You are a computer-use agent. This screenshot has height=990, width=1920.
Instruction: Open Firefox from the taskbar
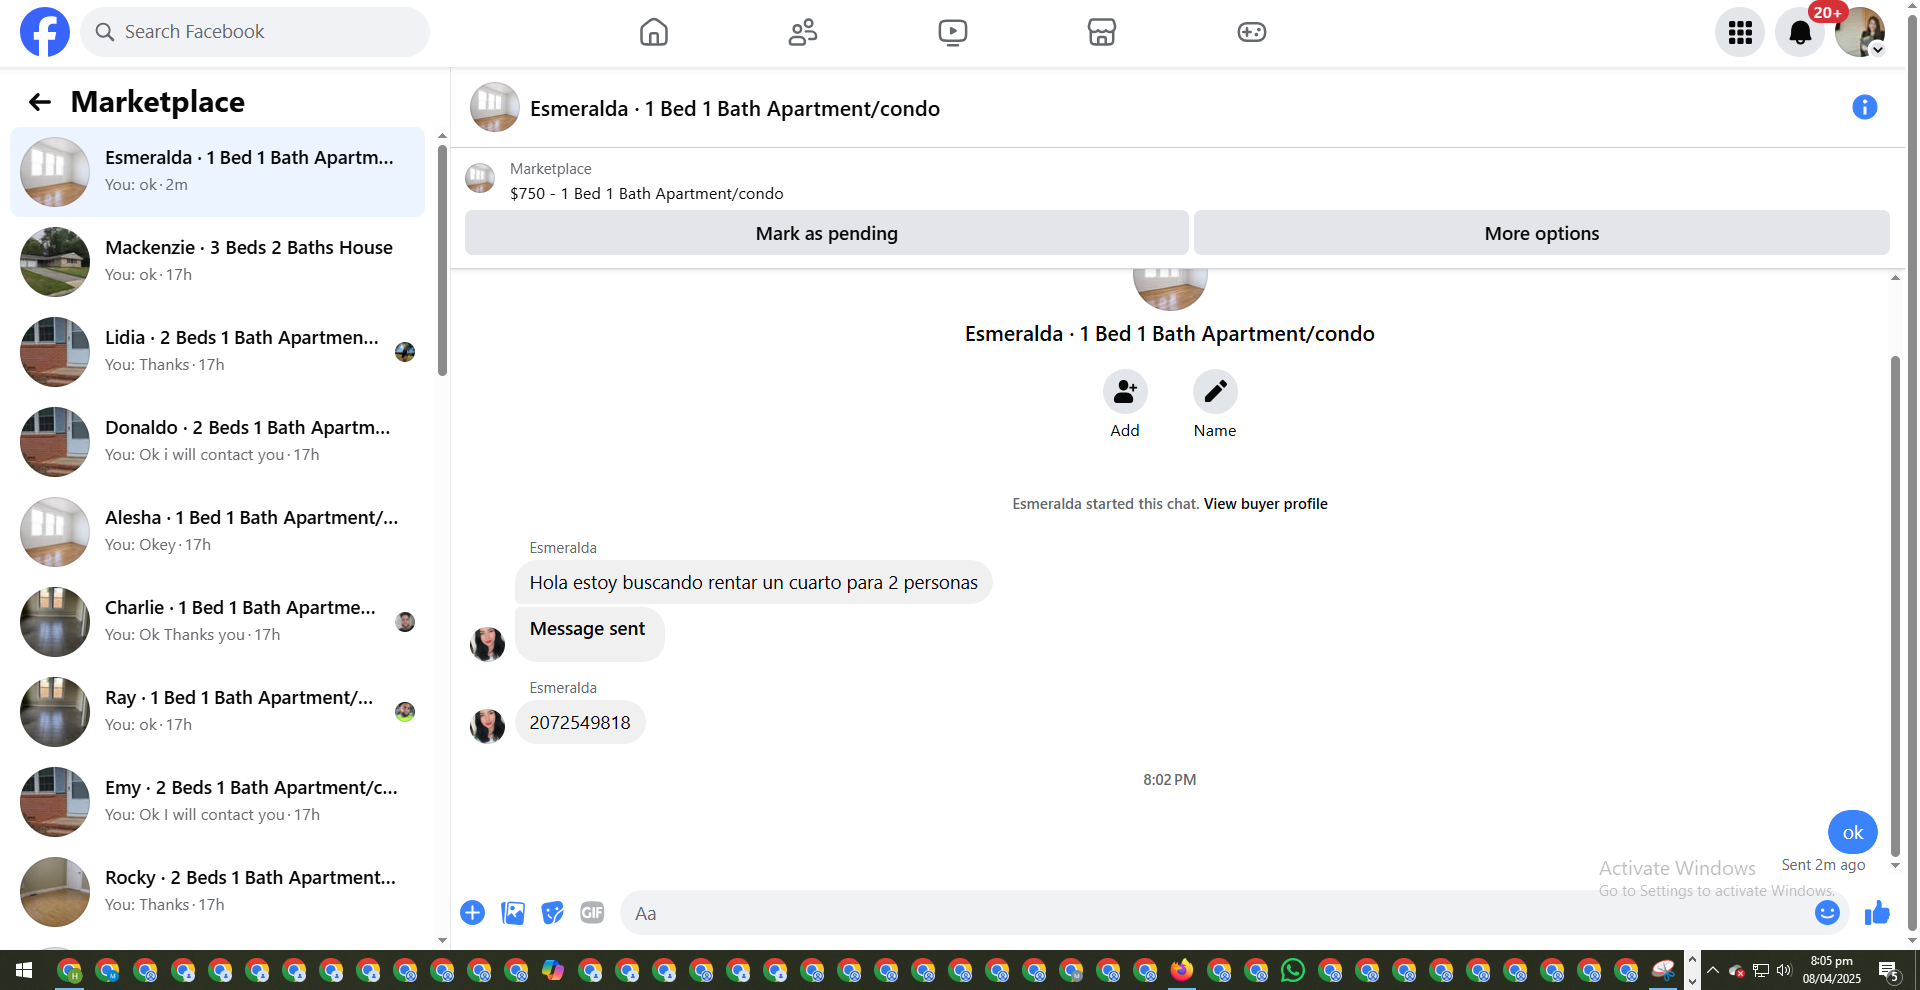[1182, 970]
